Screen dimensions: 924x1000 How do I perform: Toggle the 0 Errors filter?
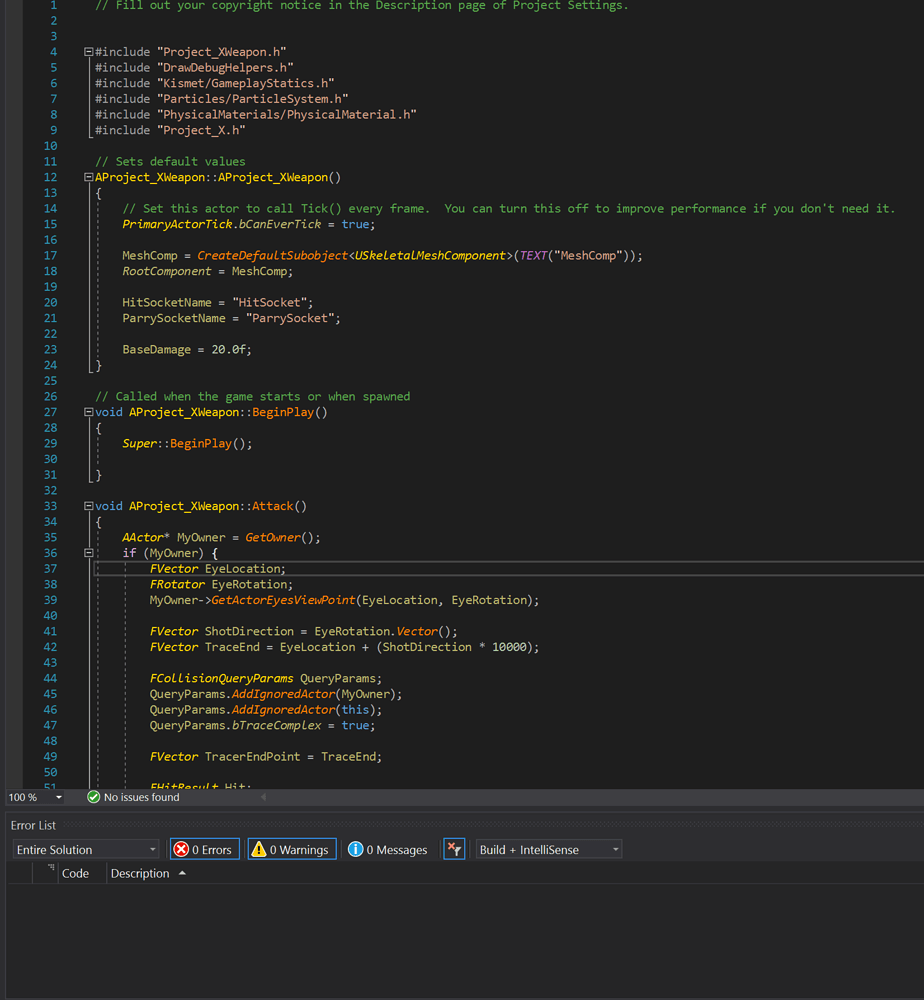tap(205, 849)
